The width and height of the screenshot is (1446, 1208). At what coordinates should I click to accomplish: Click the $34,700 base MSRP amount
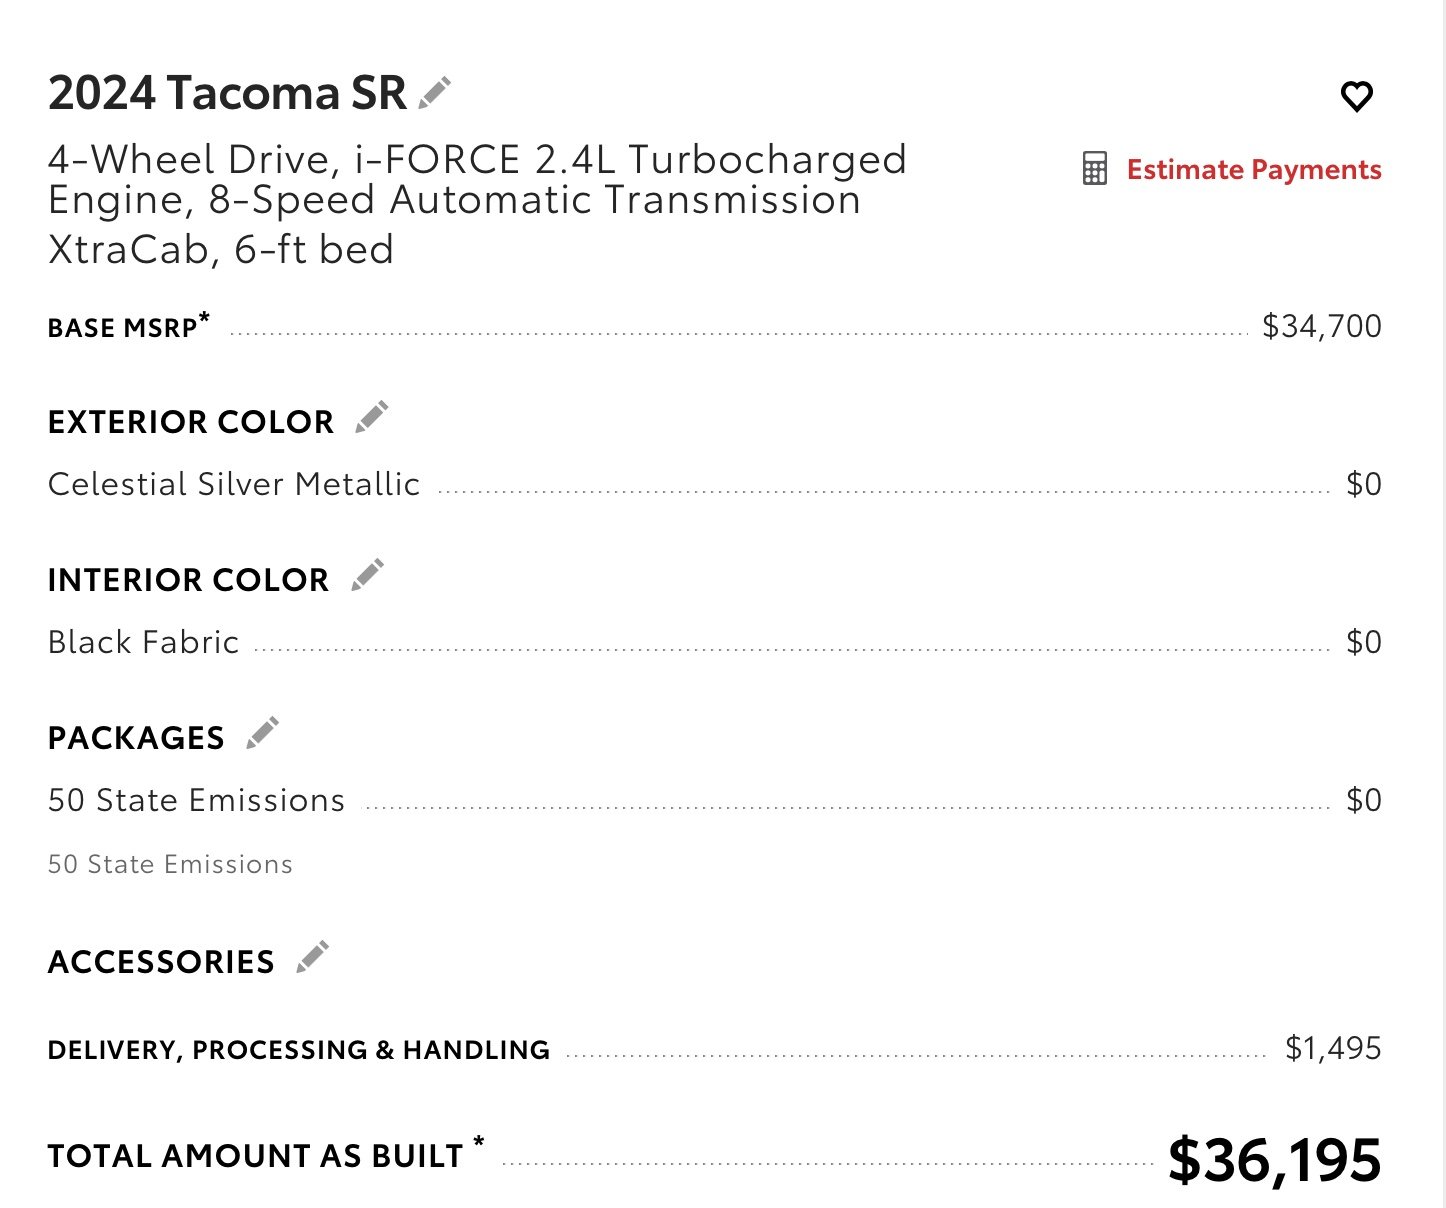click(x=1322, y=326)
